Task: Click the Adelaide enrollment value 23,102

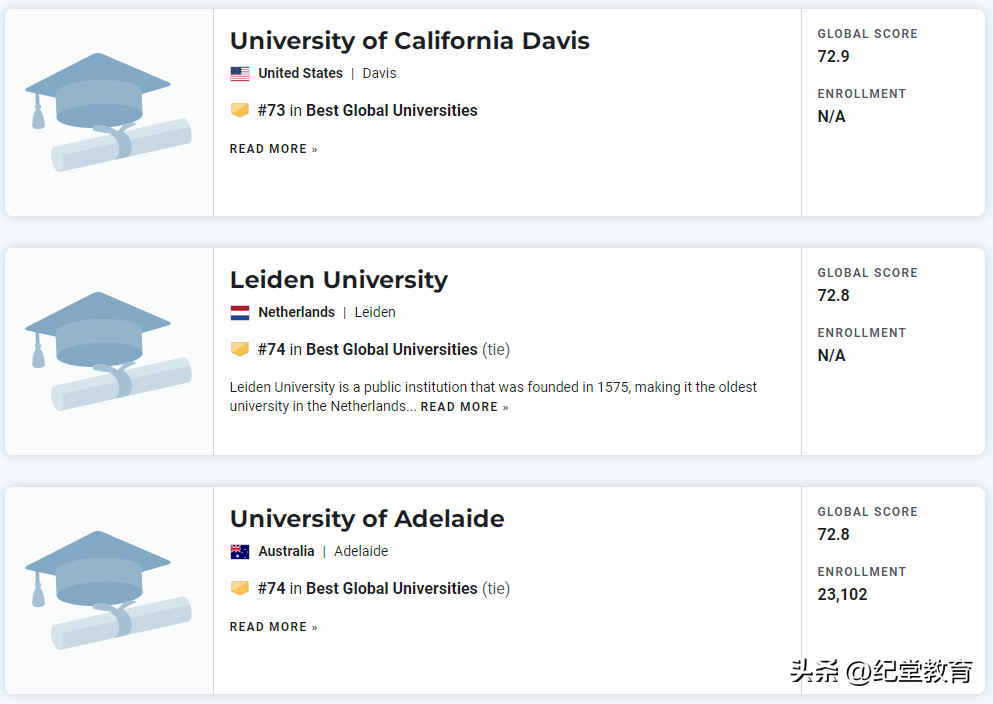Action: click(842, 594)
